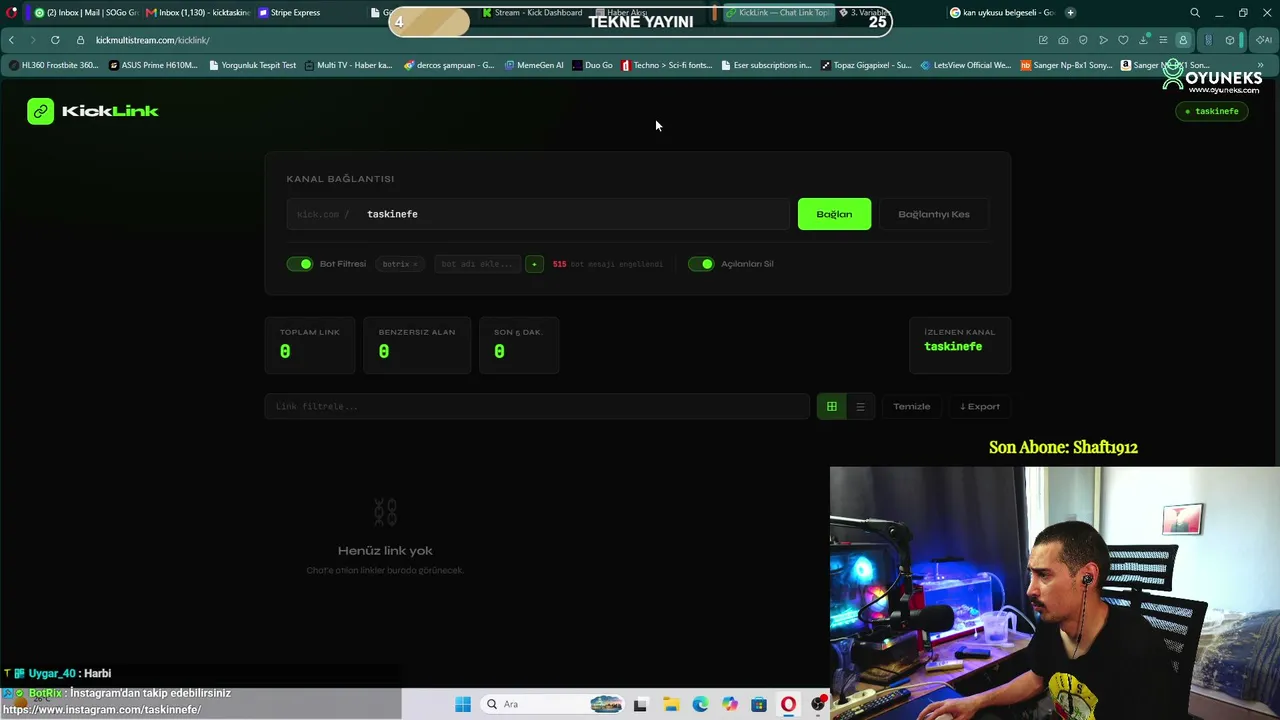Click the browser back arrow
The height and width of the screenshot is (720, 1280).
coord(11,40)
